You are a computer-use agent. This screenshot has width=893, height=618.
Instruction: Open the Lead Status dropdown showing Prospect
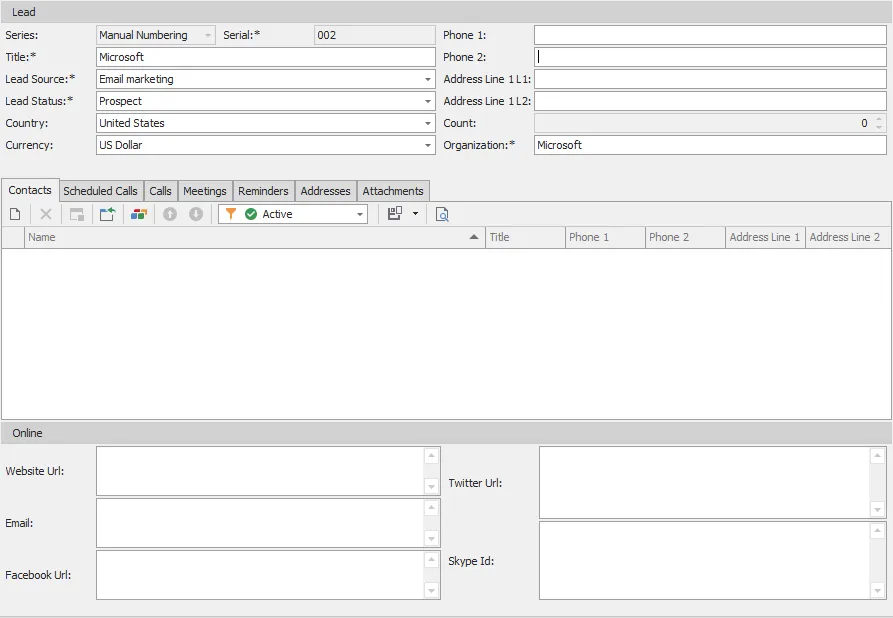point(427,101)
